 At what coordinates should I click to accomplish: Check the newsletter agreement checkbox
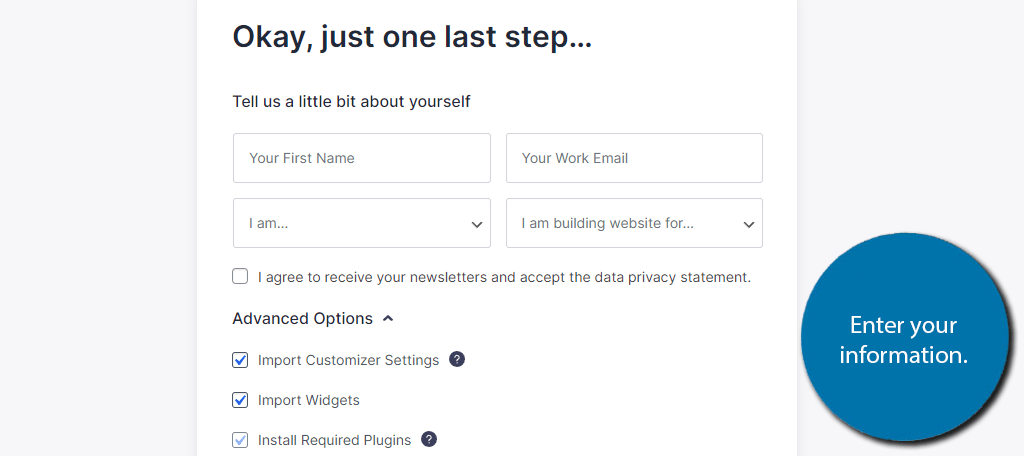coord(240,276)
